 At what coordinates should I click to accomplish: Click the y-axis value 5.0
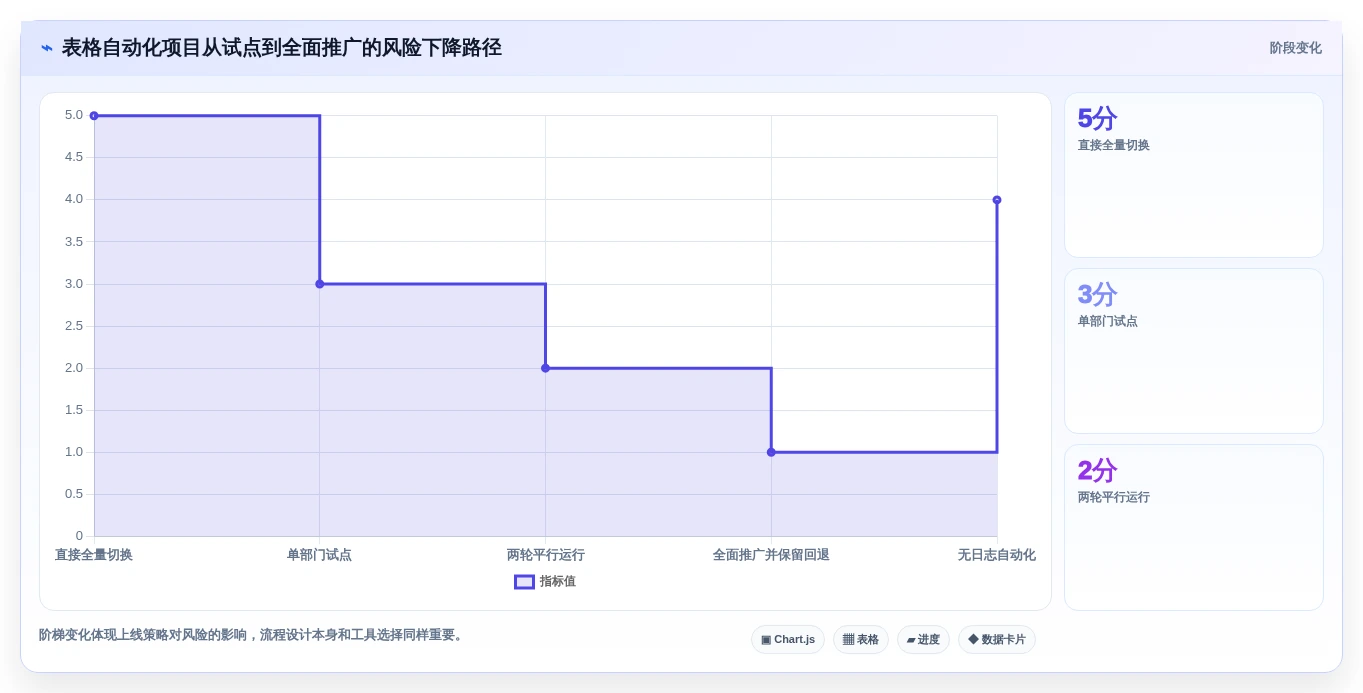74,115
